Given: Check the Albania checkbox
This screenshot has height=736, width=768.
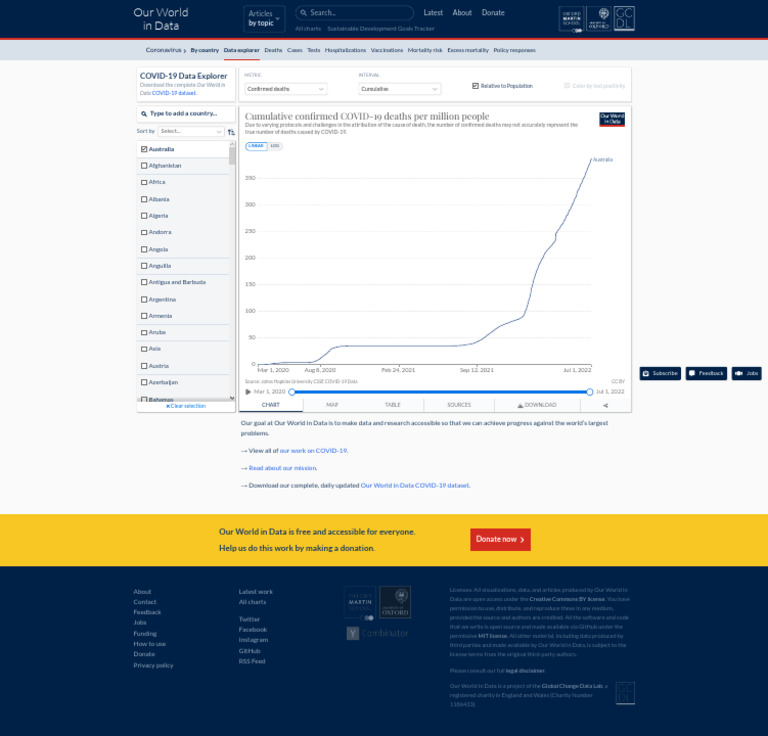Looking at the screenshot, I should point(144,199).
